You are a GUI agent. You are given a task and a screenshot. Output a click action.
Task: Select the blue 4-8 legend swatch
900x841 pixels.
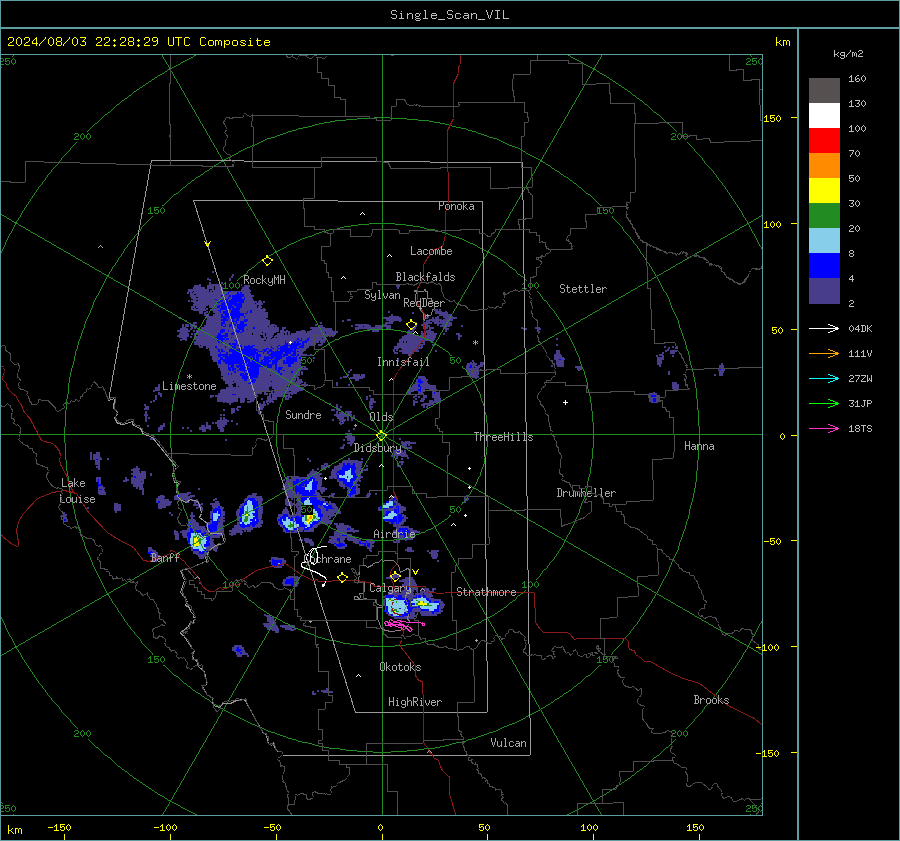(824, 265)
